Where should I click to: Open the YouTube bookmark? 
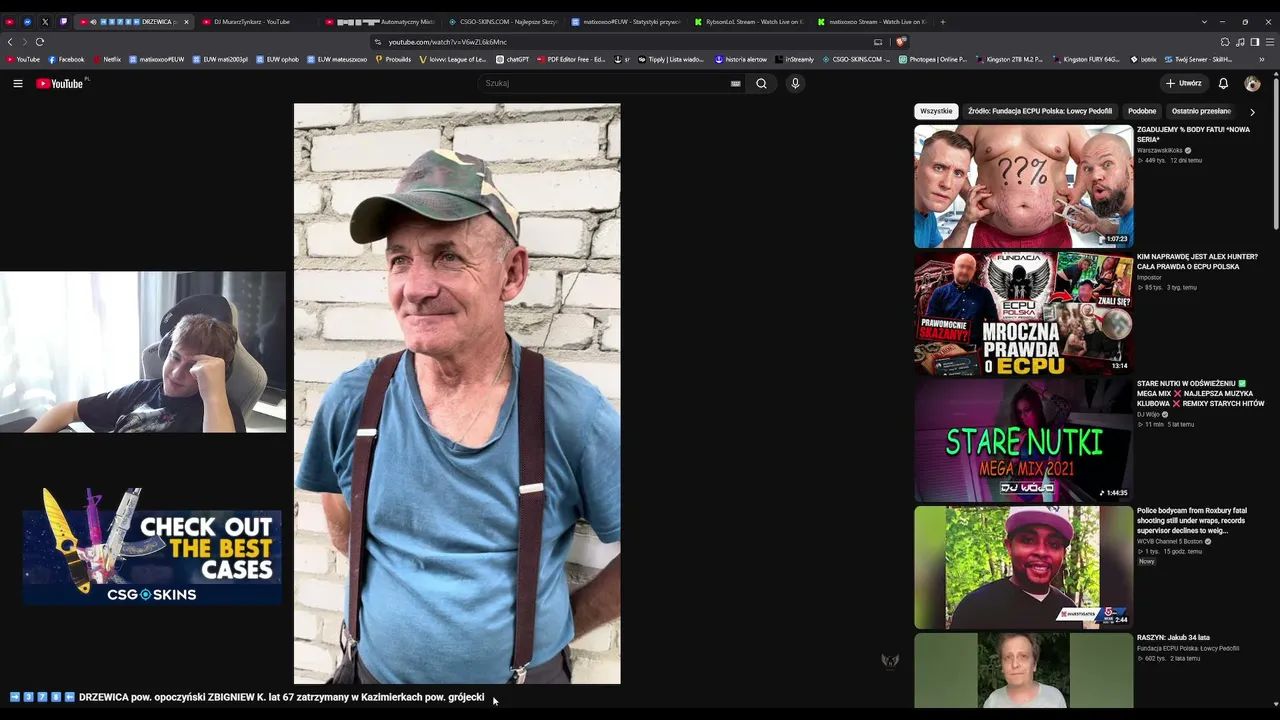[x=23, y=59]
